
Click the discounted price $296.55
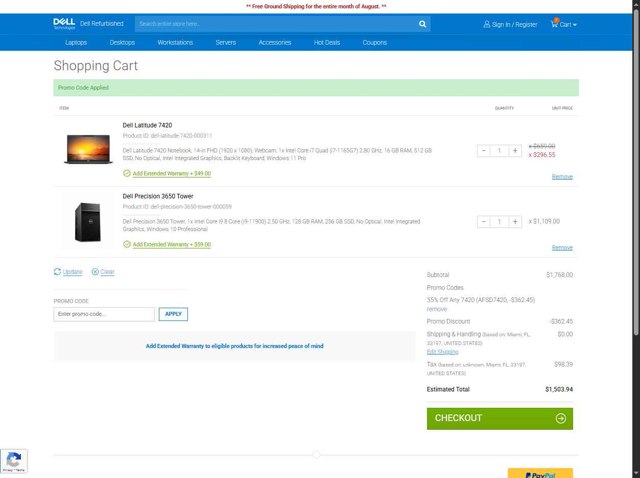[x=544, y=155]
